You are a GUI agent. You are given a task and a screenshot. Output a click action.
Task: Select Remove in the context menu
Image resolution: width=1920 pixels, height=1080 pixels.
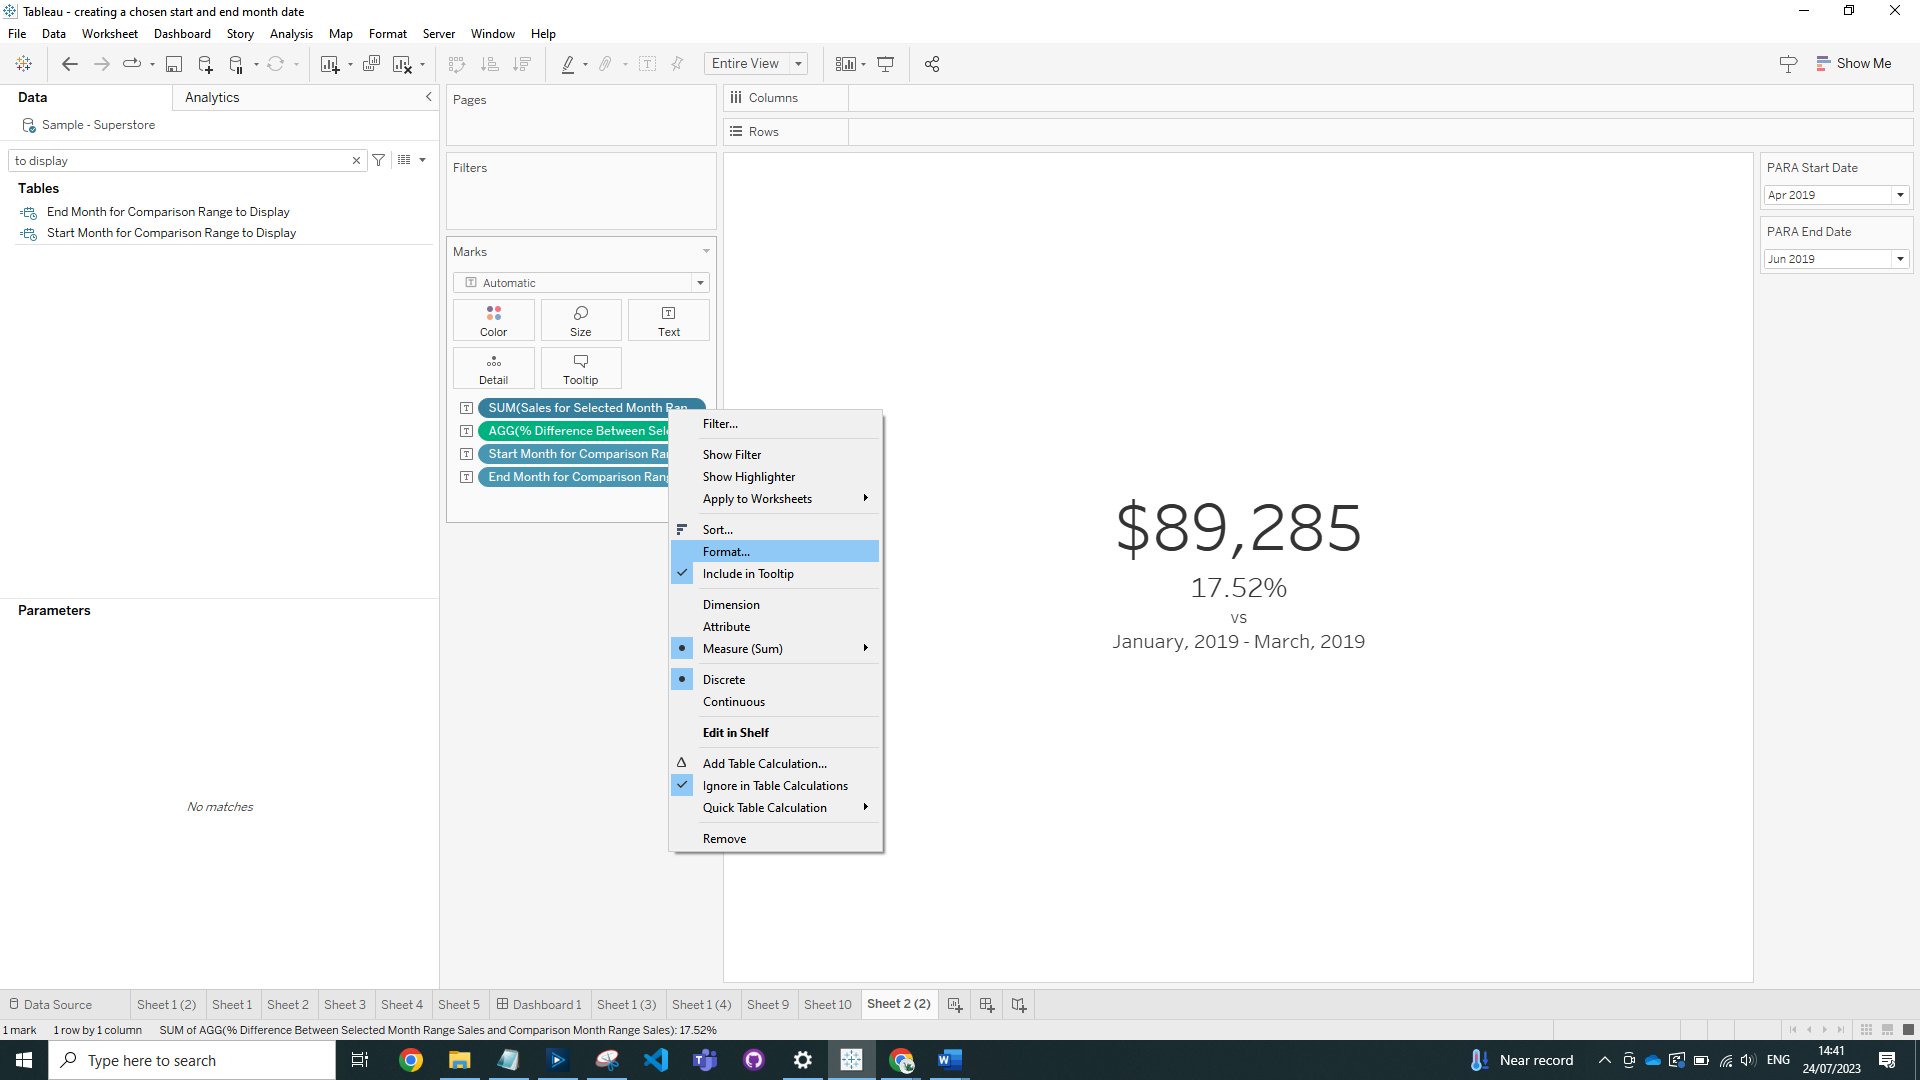(x=724, y=839)
